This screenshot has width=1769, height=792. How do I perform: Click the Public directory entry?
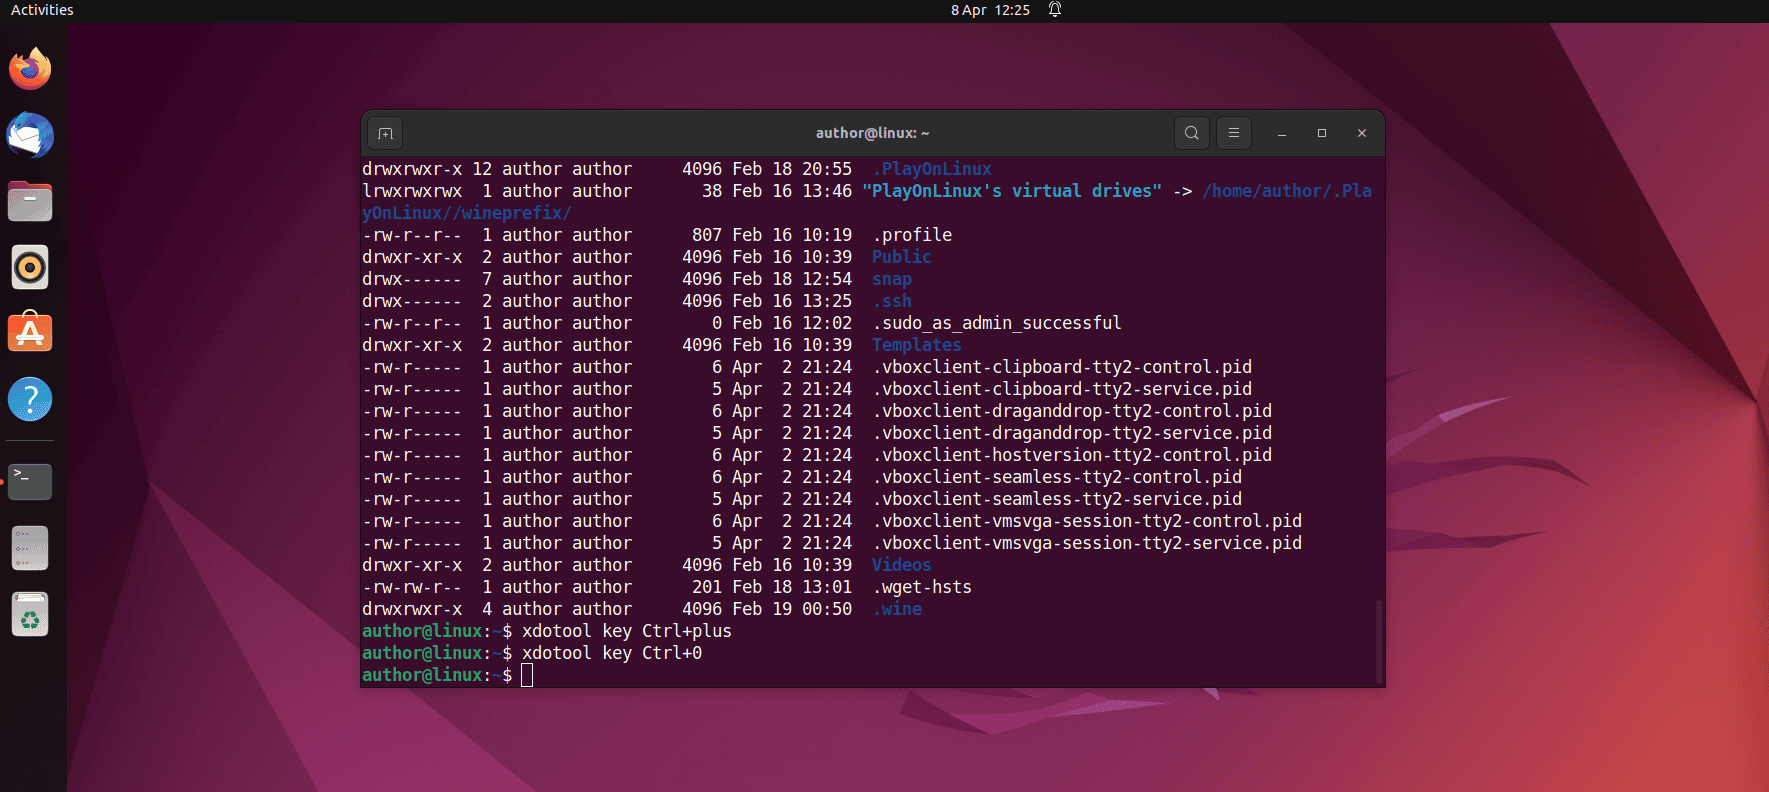pyautogui.click(x=902, y=257)
